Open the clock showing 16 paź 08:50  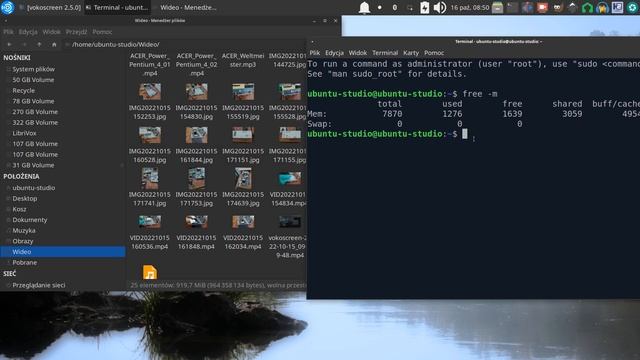[x=470, y=7]
